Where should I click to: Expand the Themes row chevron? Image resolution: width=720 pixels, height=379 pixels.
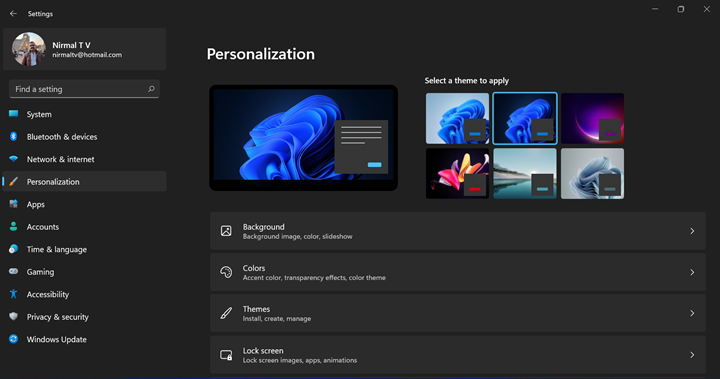pos(692,313)
